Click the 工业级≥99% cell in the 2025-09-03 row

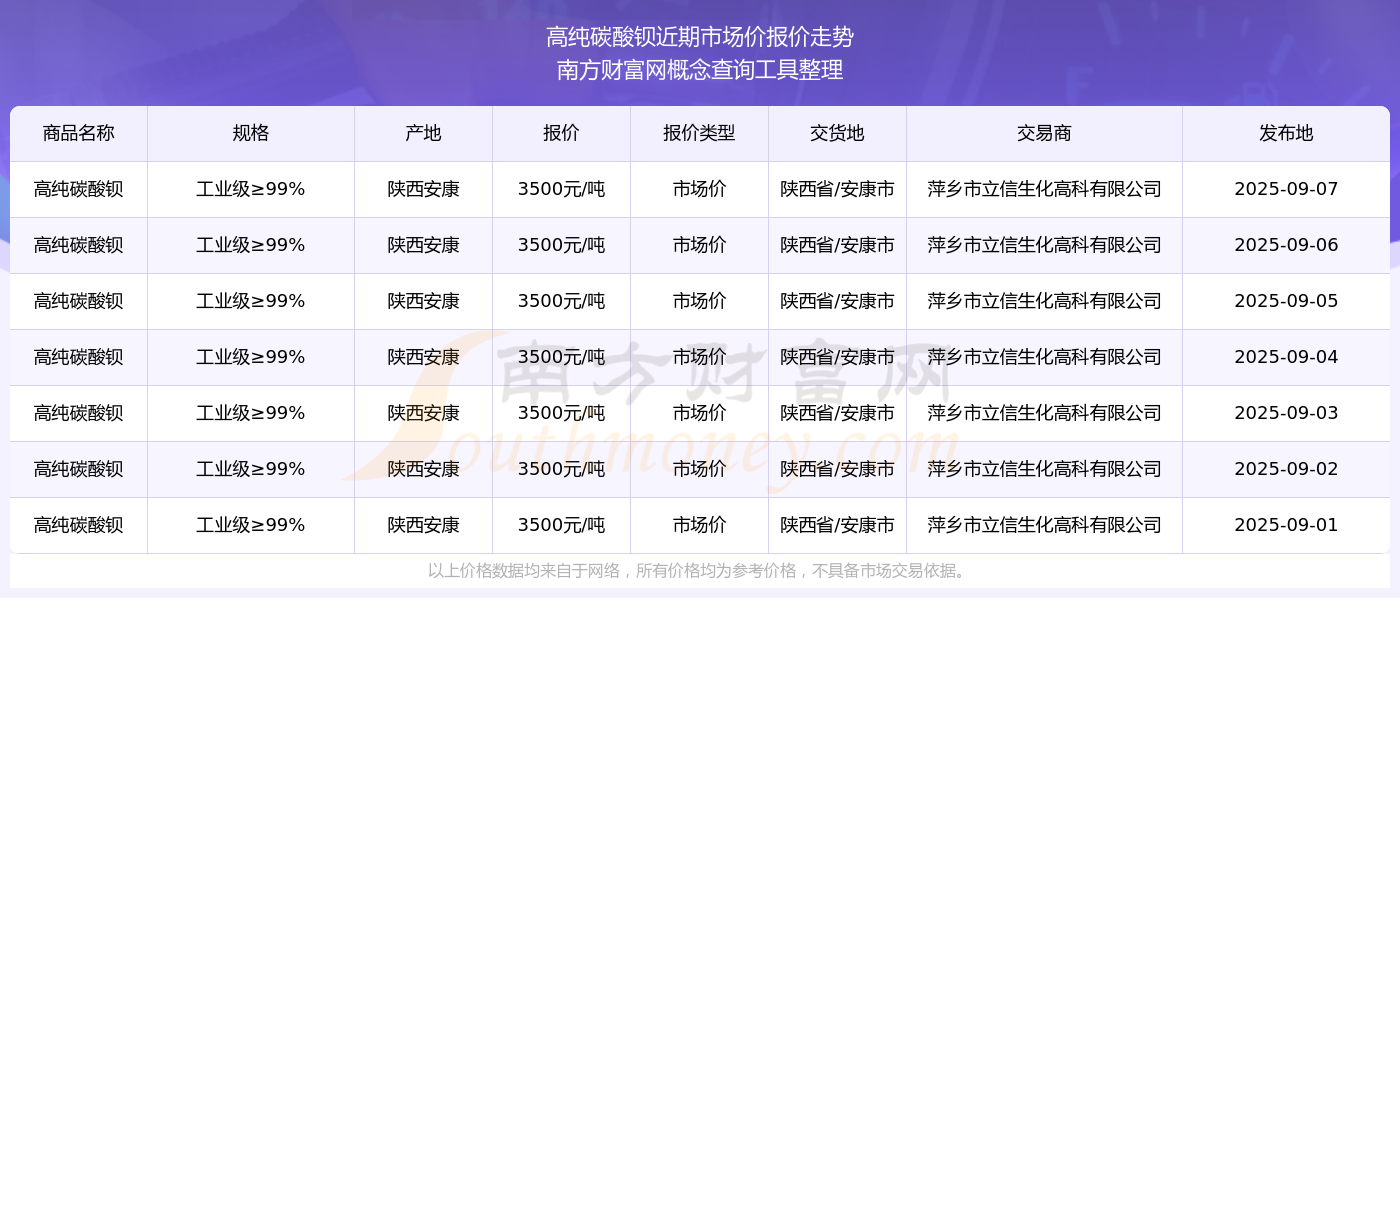click(250, 414)
